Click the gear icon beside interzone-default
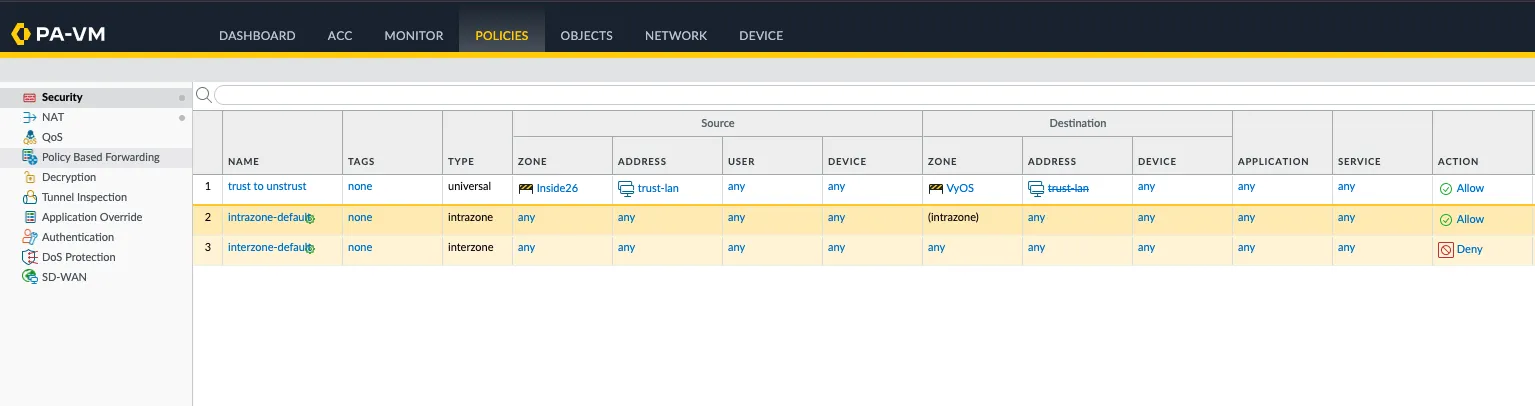Image resolution: width=1535 pixels, height=406 pixels. tap(310, 249)
